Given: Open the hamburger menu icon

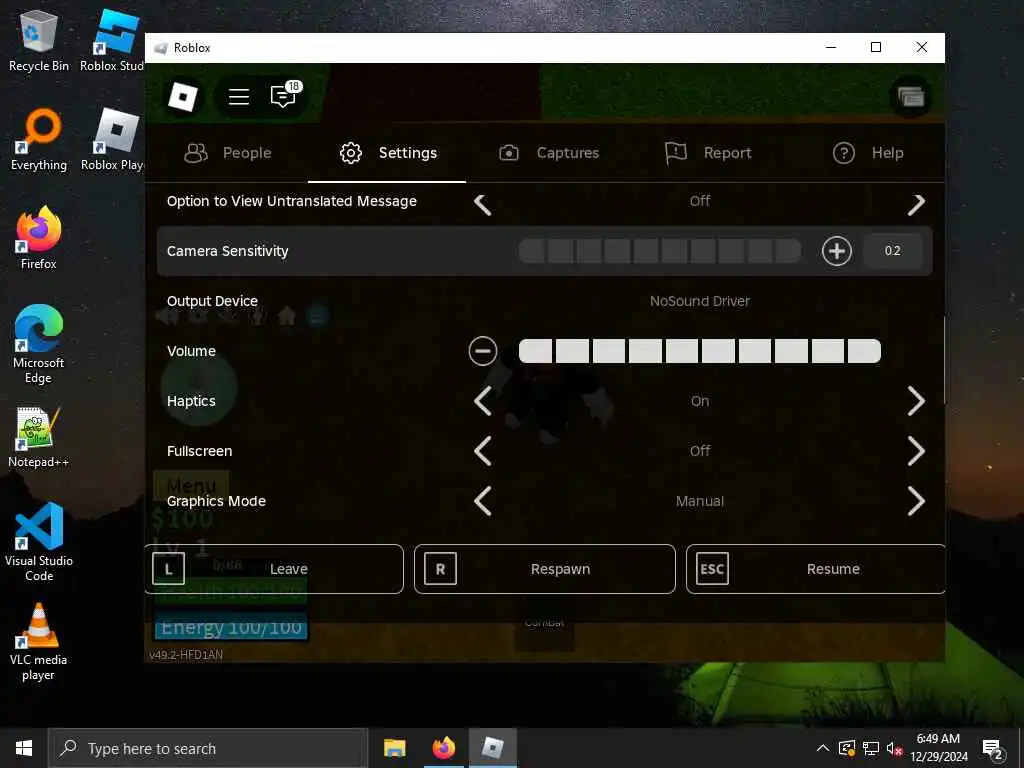Looking at the screenshot, I should [239, 97].
